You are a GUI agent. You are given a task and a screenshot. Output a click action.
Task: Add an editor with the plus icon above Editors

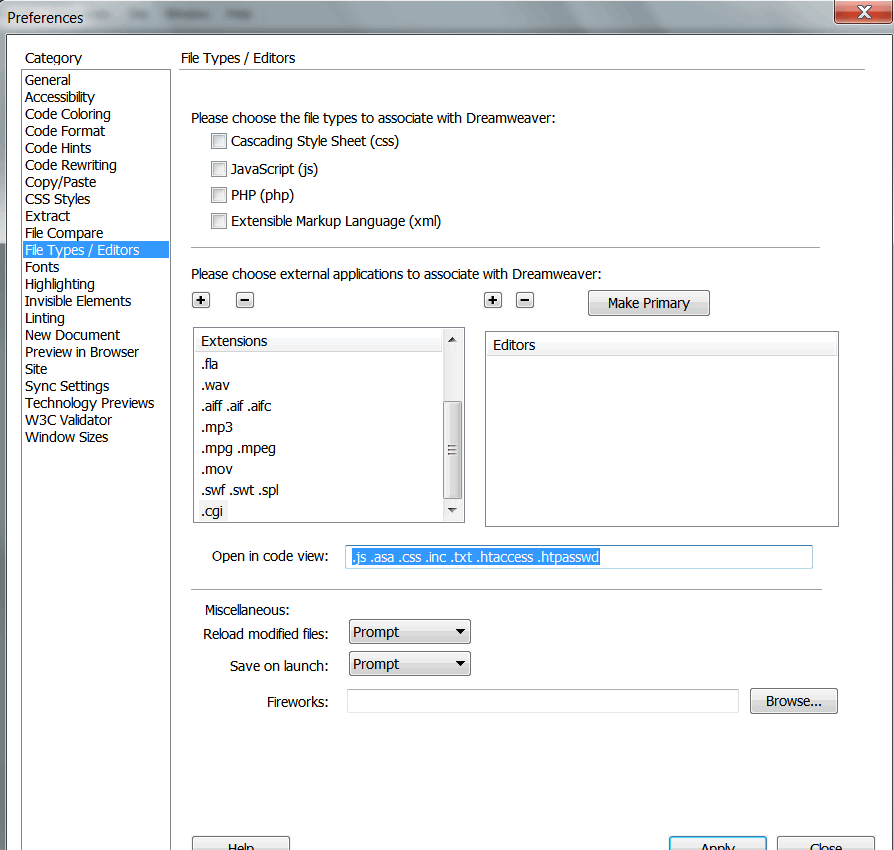click(493, 300)
